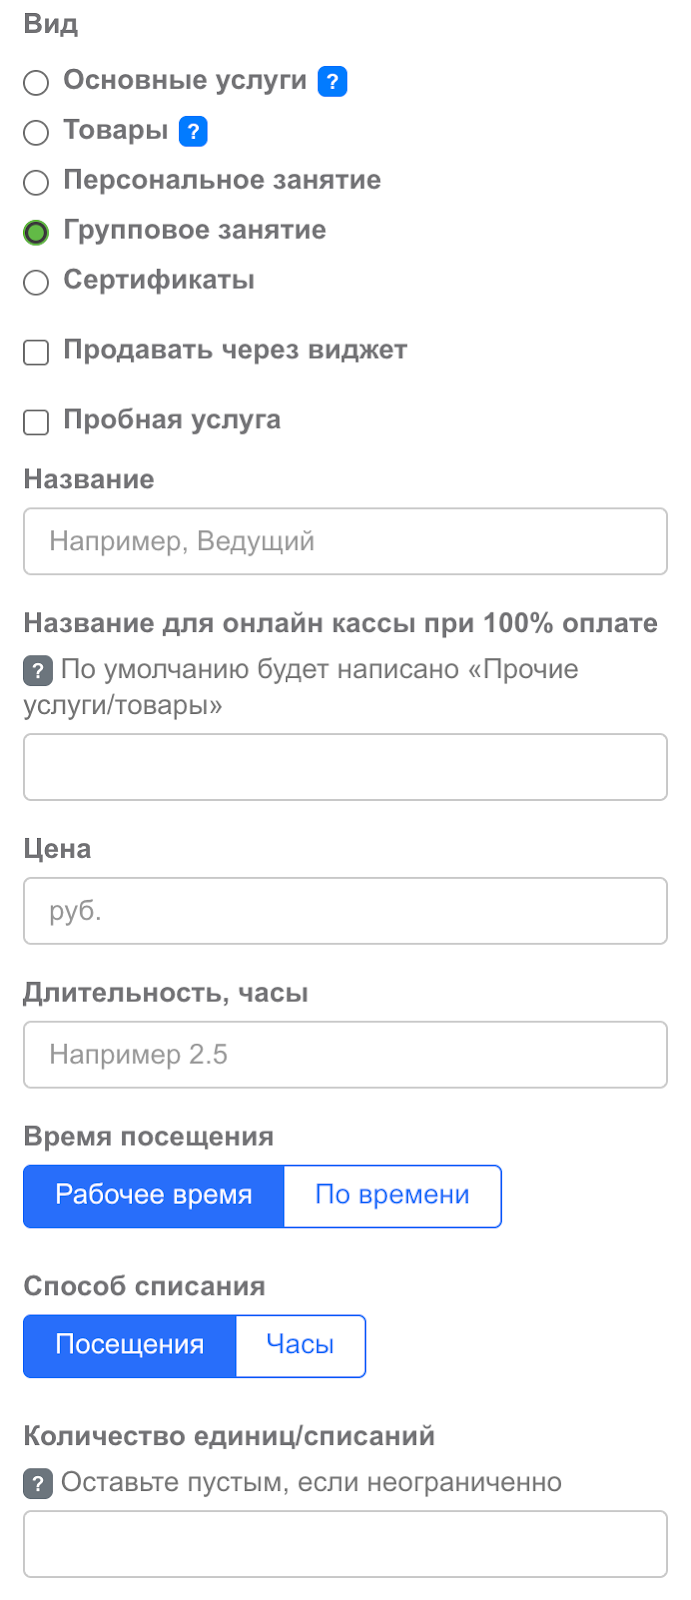Select Основные услуги radio button
This screenshot has height=1600, width=691.
(x=36, y=82)
